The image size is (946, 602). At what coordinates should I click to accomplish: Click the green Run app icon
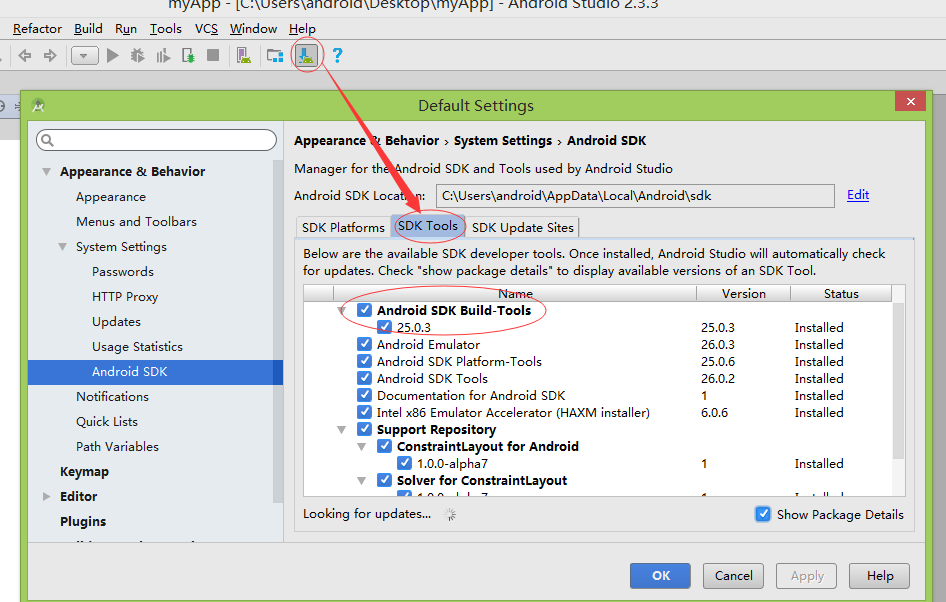[112, 55]
